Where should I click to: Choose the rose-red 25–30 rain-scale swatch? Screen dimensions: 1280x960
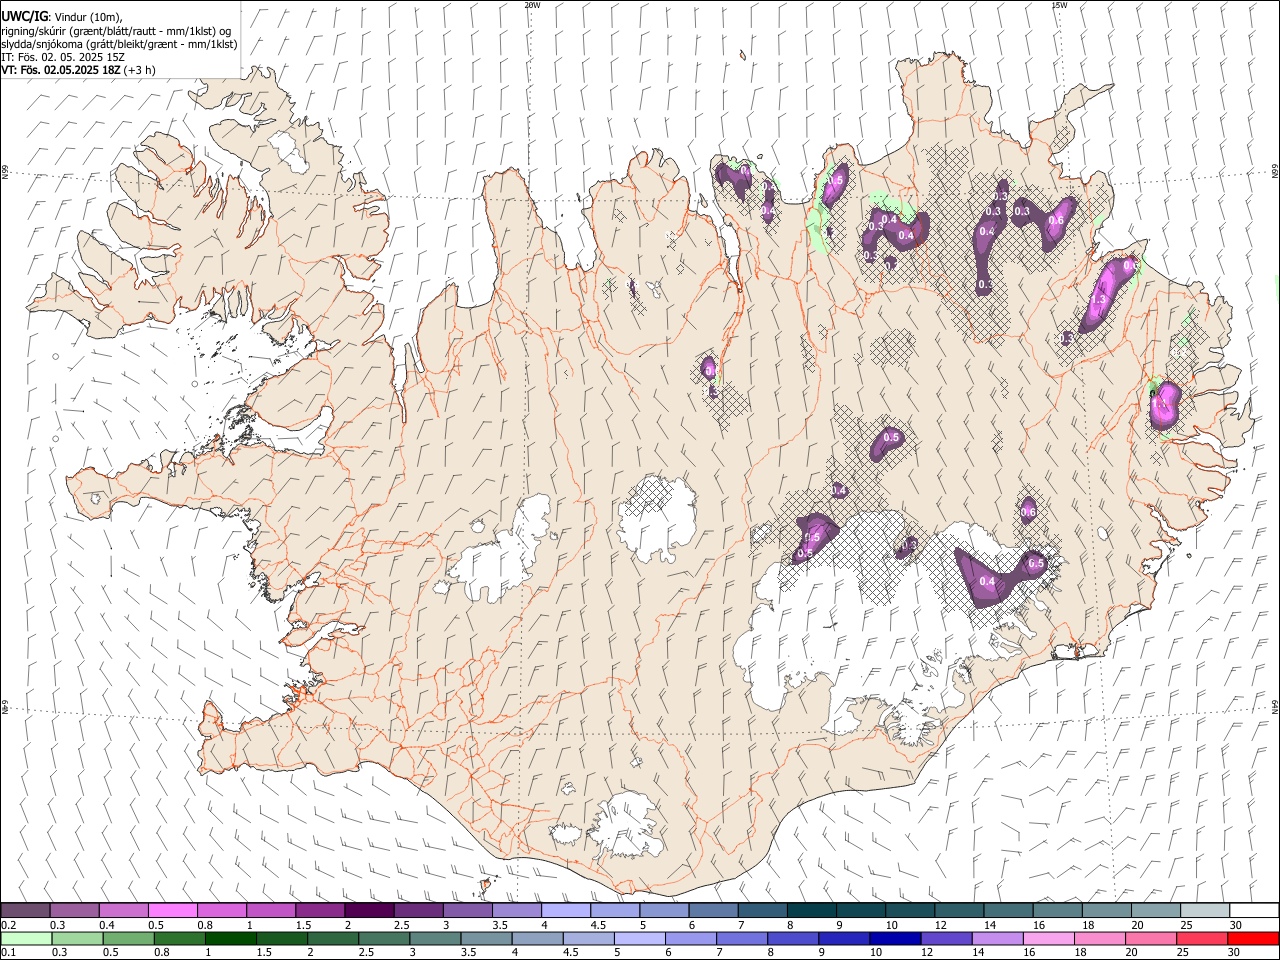click(x=1201, y=938)
